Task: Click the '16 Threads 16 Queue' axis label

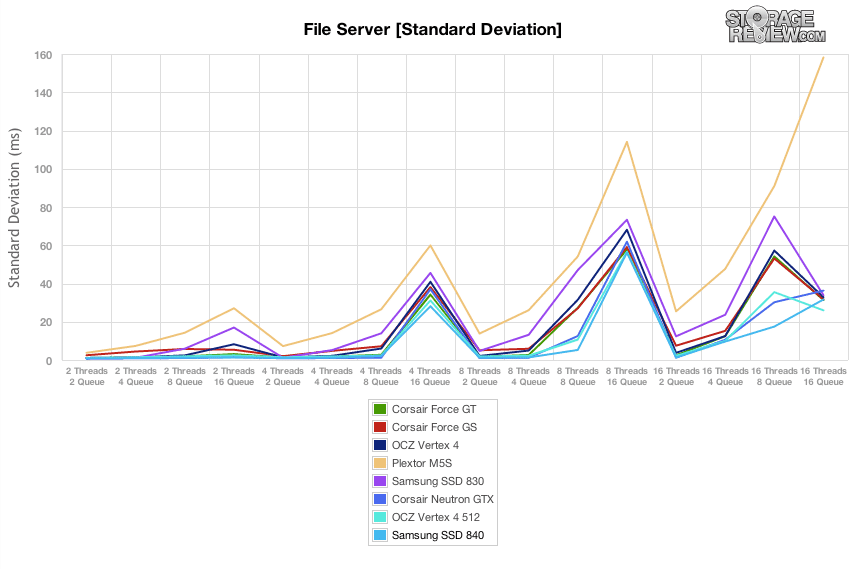Action: tap(823, 377)
